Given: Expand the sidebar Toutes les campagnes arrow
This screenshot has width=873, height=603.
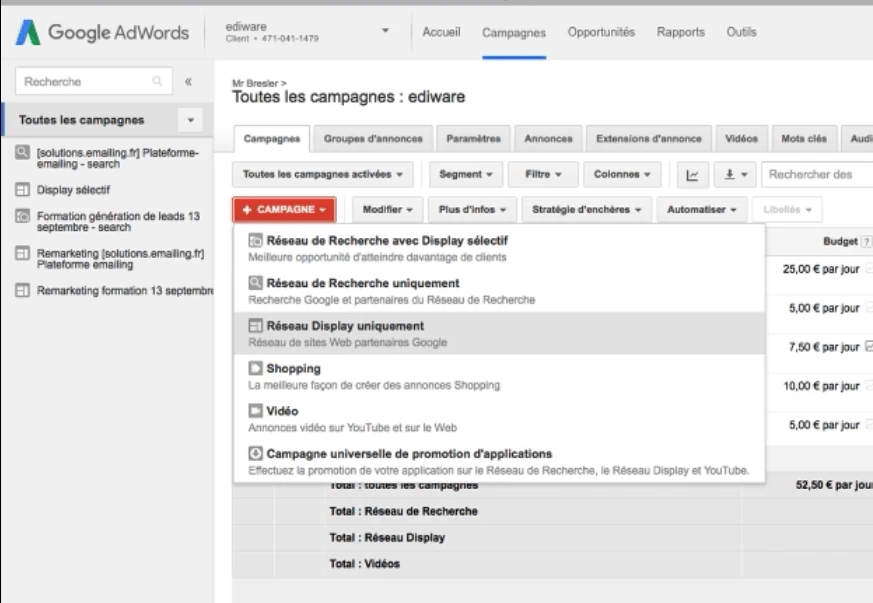Looking at the screenshot, I should click(191, 121).
